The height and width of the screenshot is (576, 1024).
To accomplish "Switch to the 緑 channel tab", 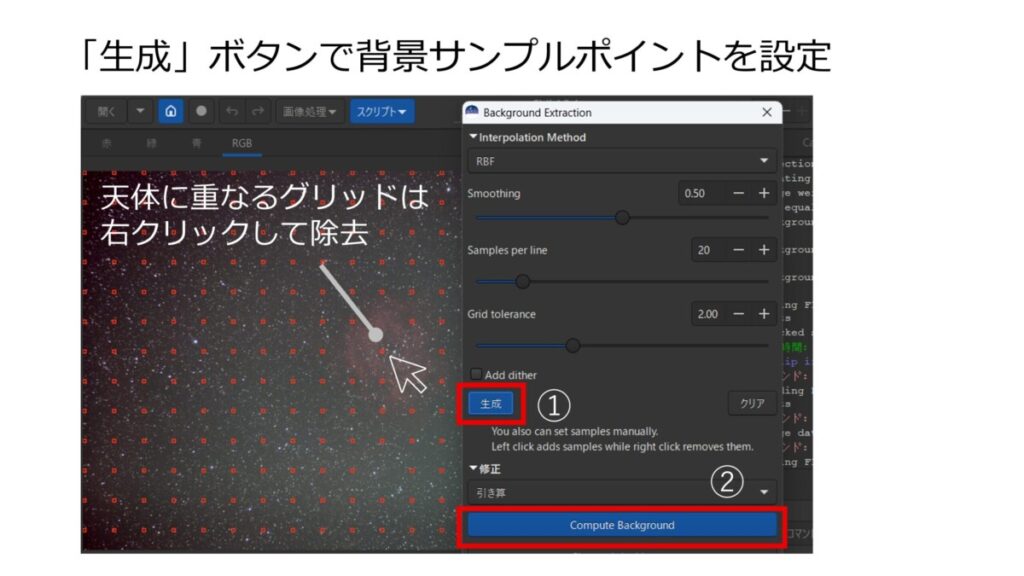I will tap(152, 143).
